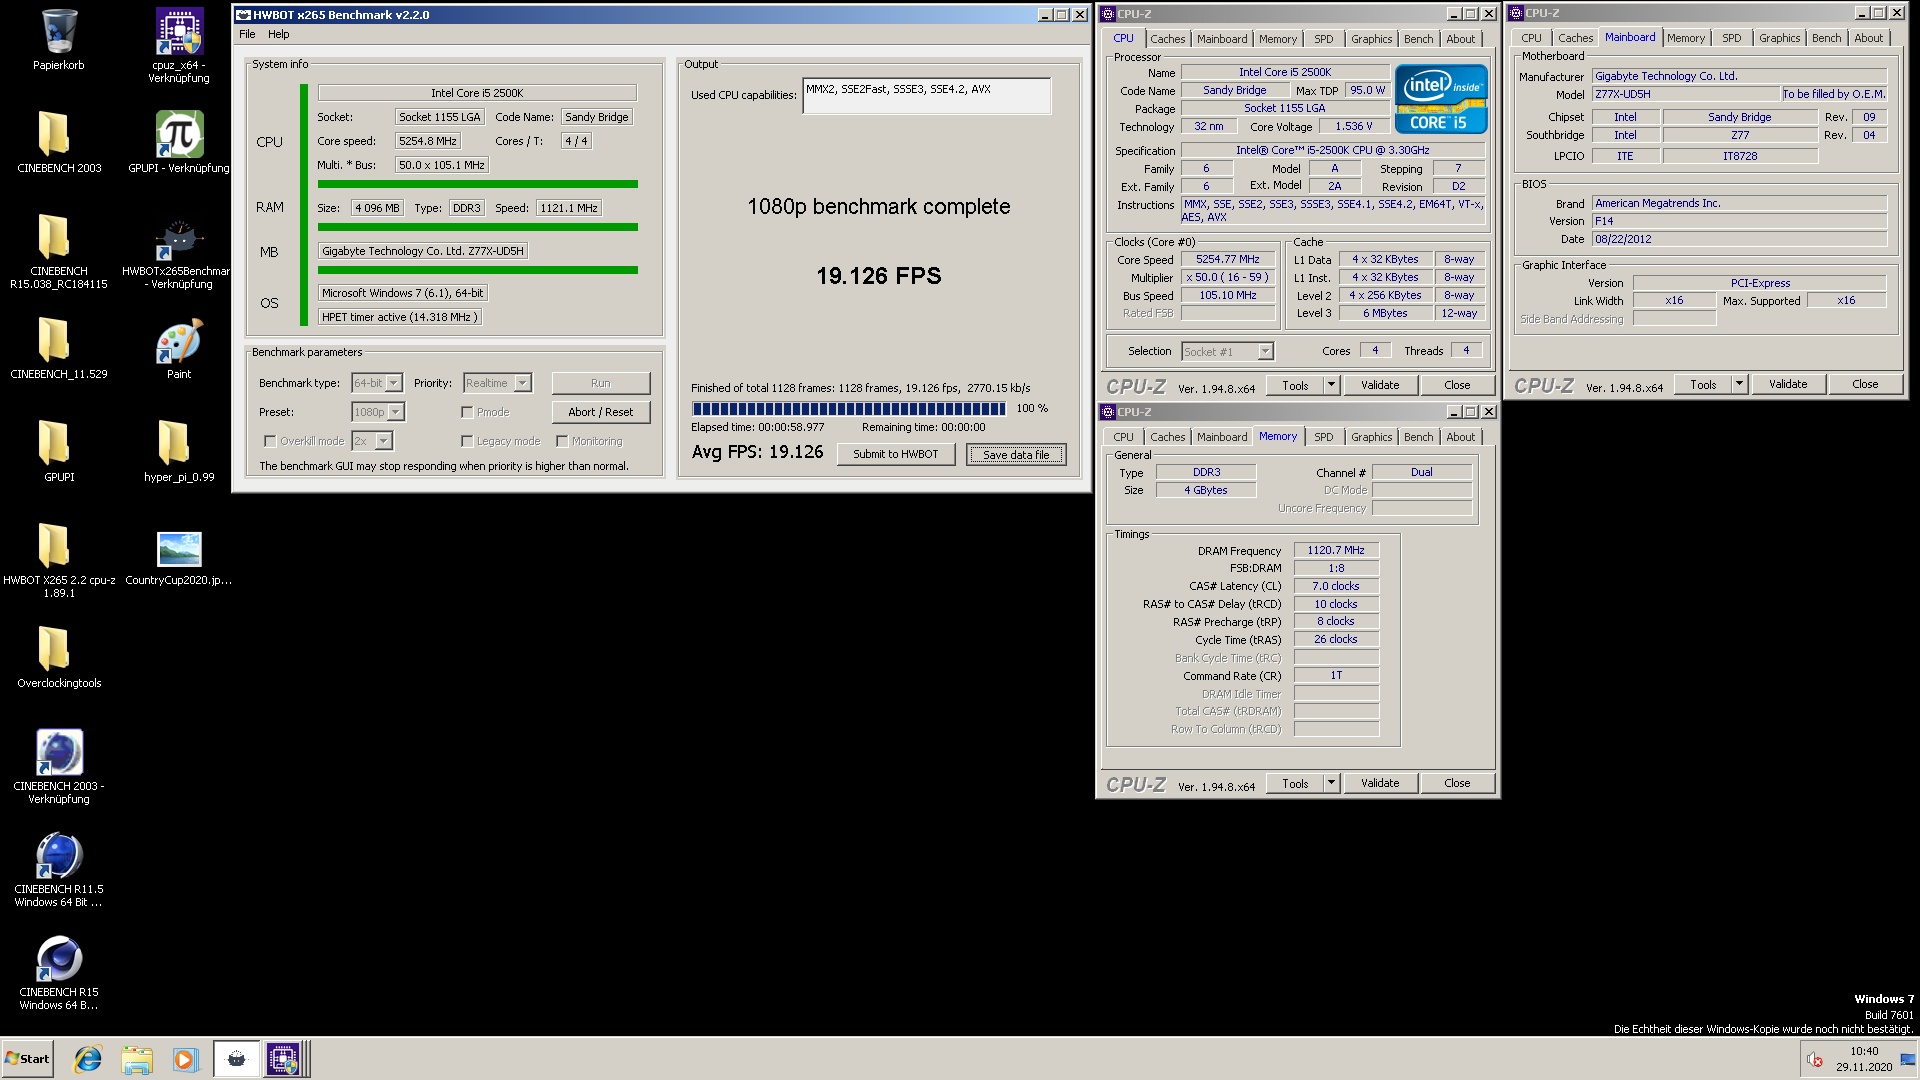Expand Tools arrow in Memory CPU-Z window
The width and height of the screenshot is (1920, 1080).
1331,783
